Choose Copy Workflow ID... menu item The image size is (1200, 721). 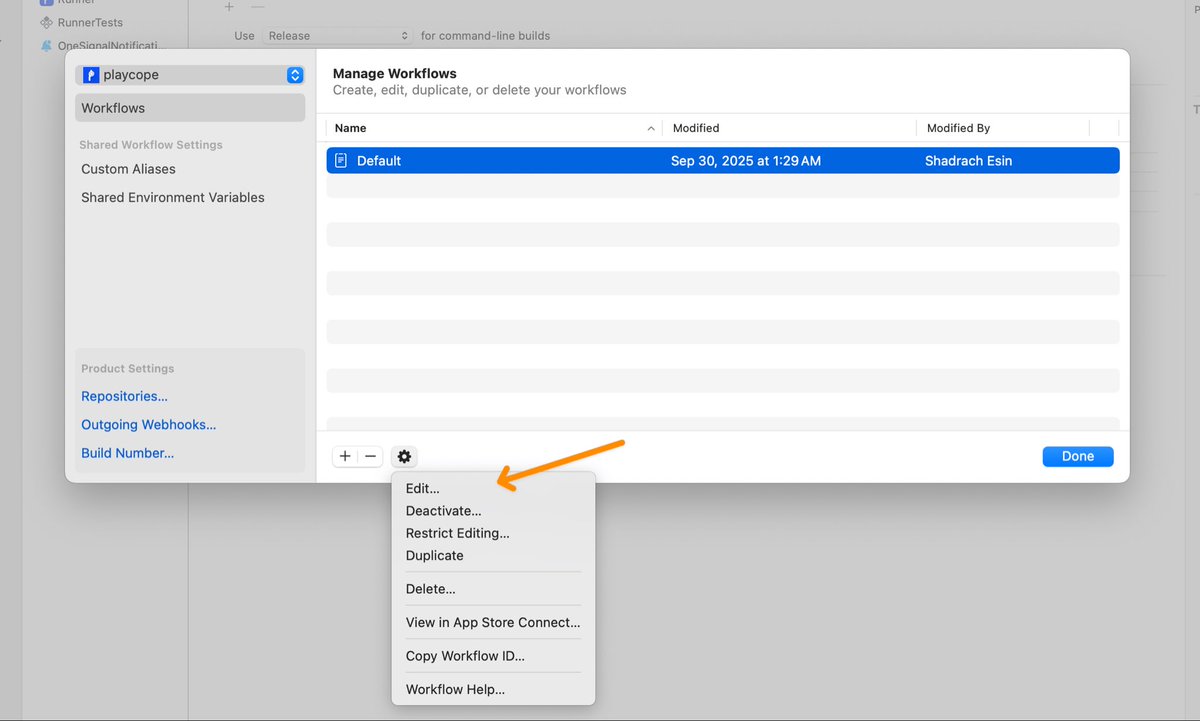[x=493, y=656]
